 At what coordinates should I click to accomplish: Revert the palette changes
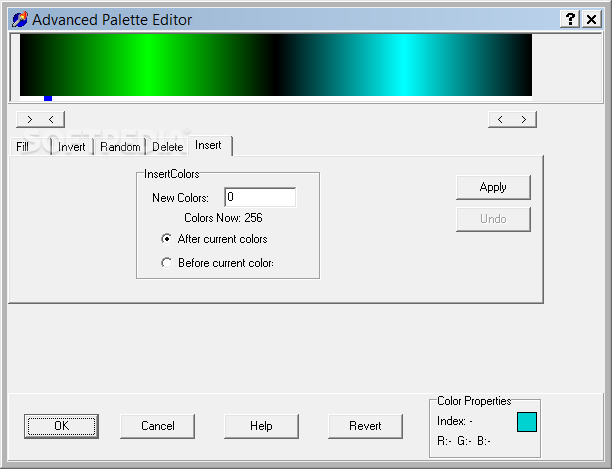(x=365, y=426)
